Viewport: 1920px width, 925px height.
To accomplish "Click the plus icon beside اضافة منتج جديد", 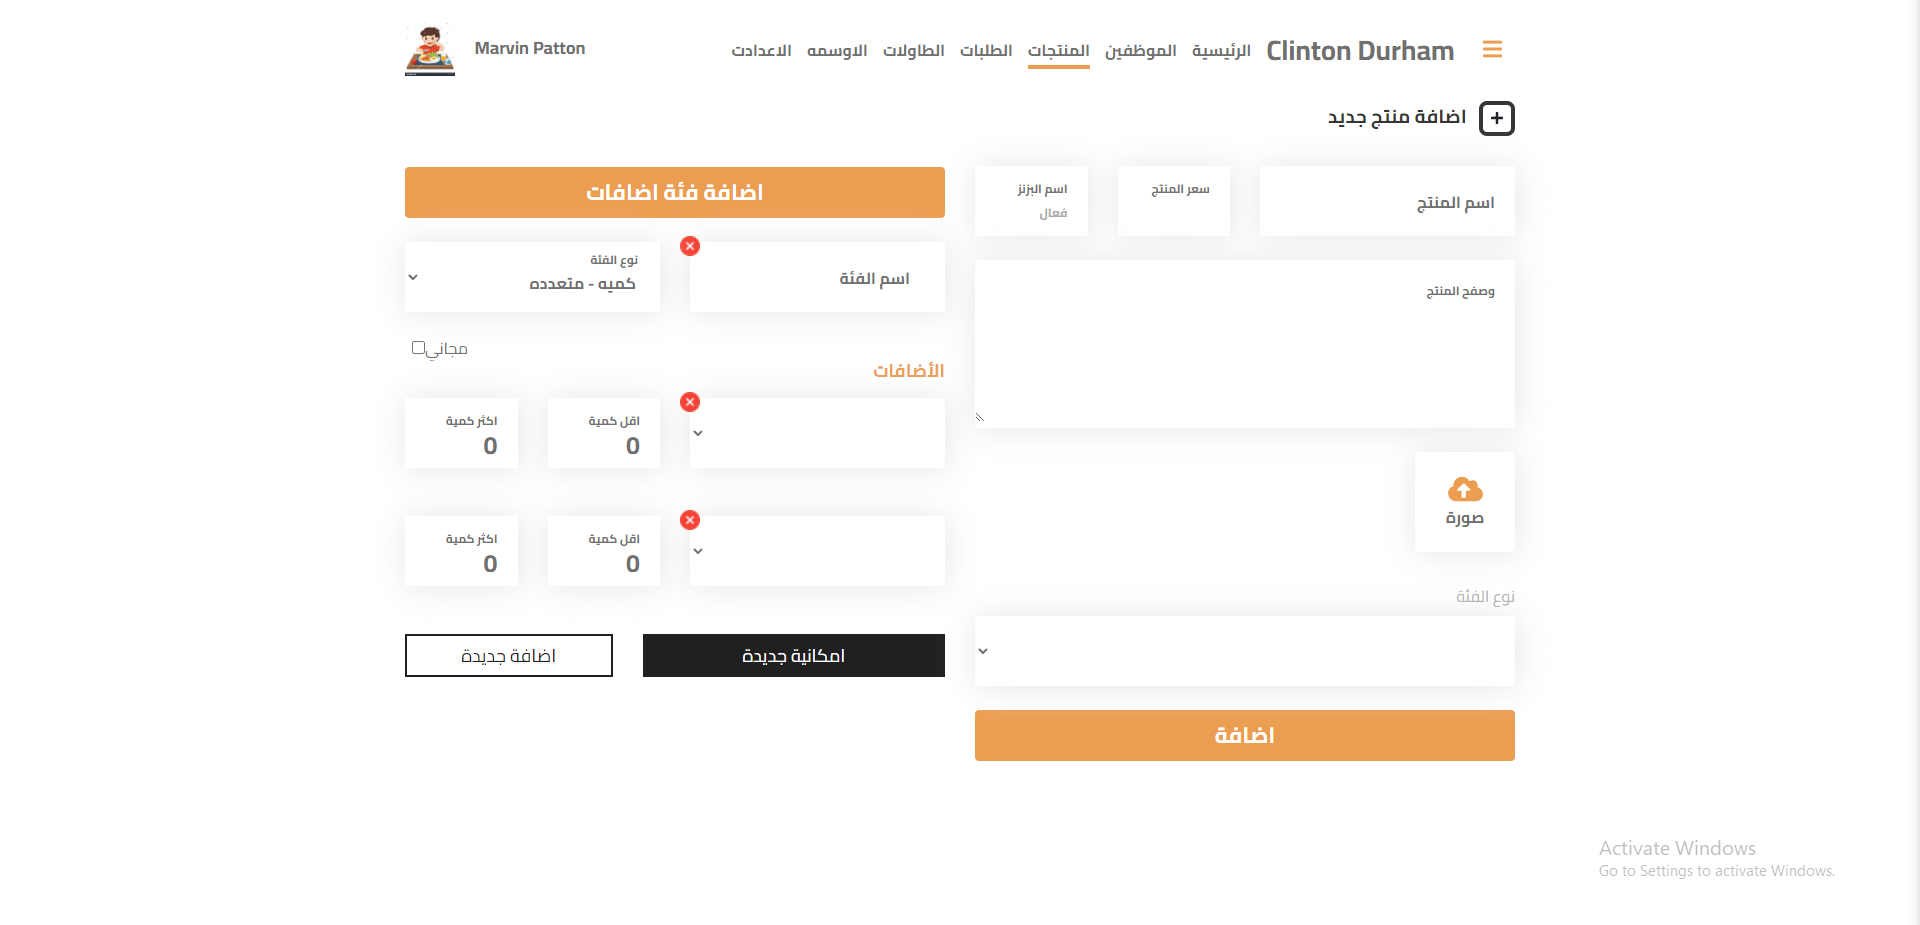I will click(1496, 118).
